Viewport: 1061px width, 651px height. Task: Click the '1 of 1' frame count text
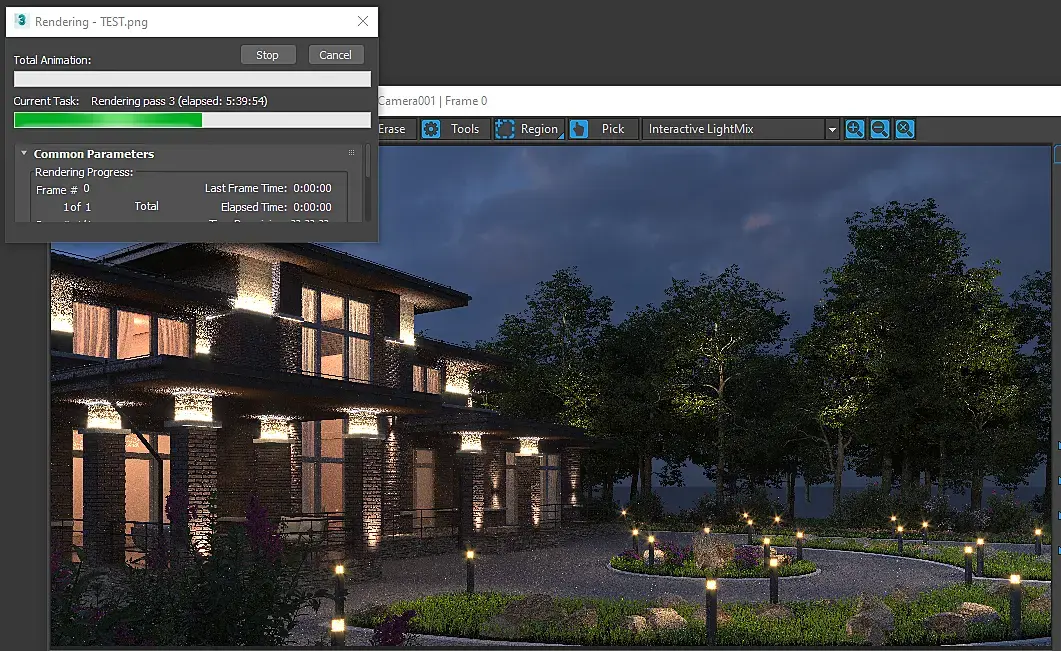77,207
